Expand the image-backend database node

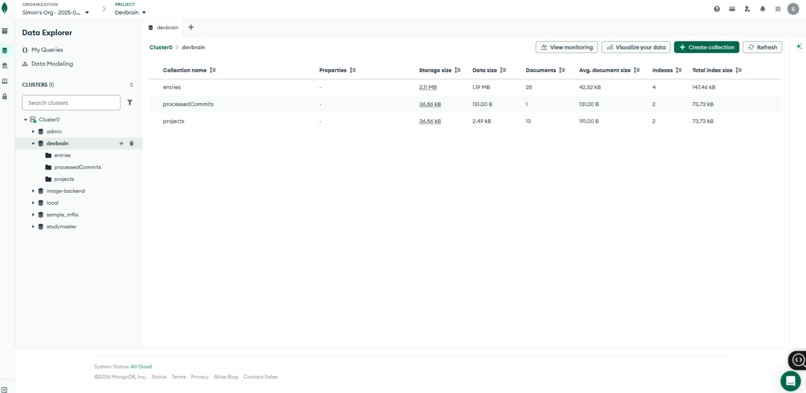tap(33, 191)
